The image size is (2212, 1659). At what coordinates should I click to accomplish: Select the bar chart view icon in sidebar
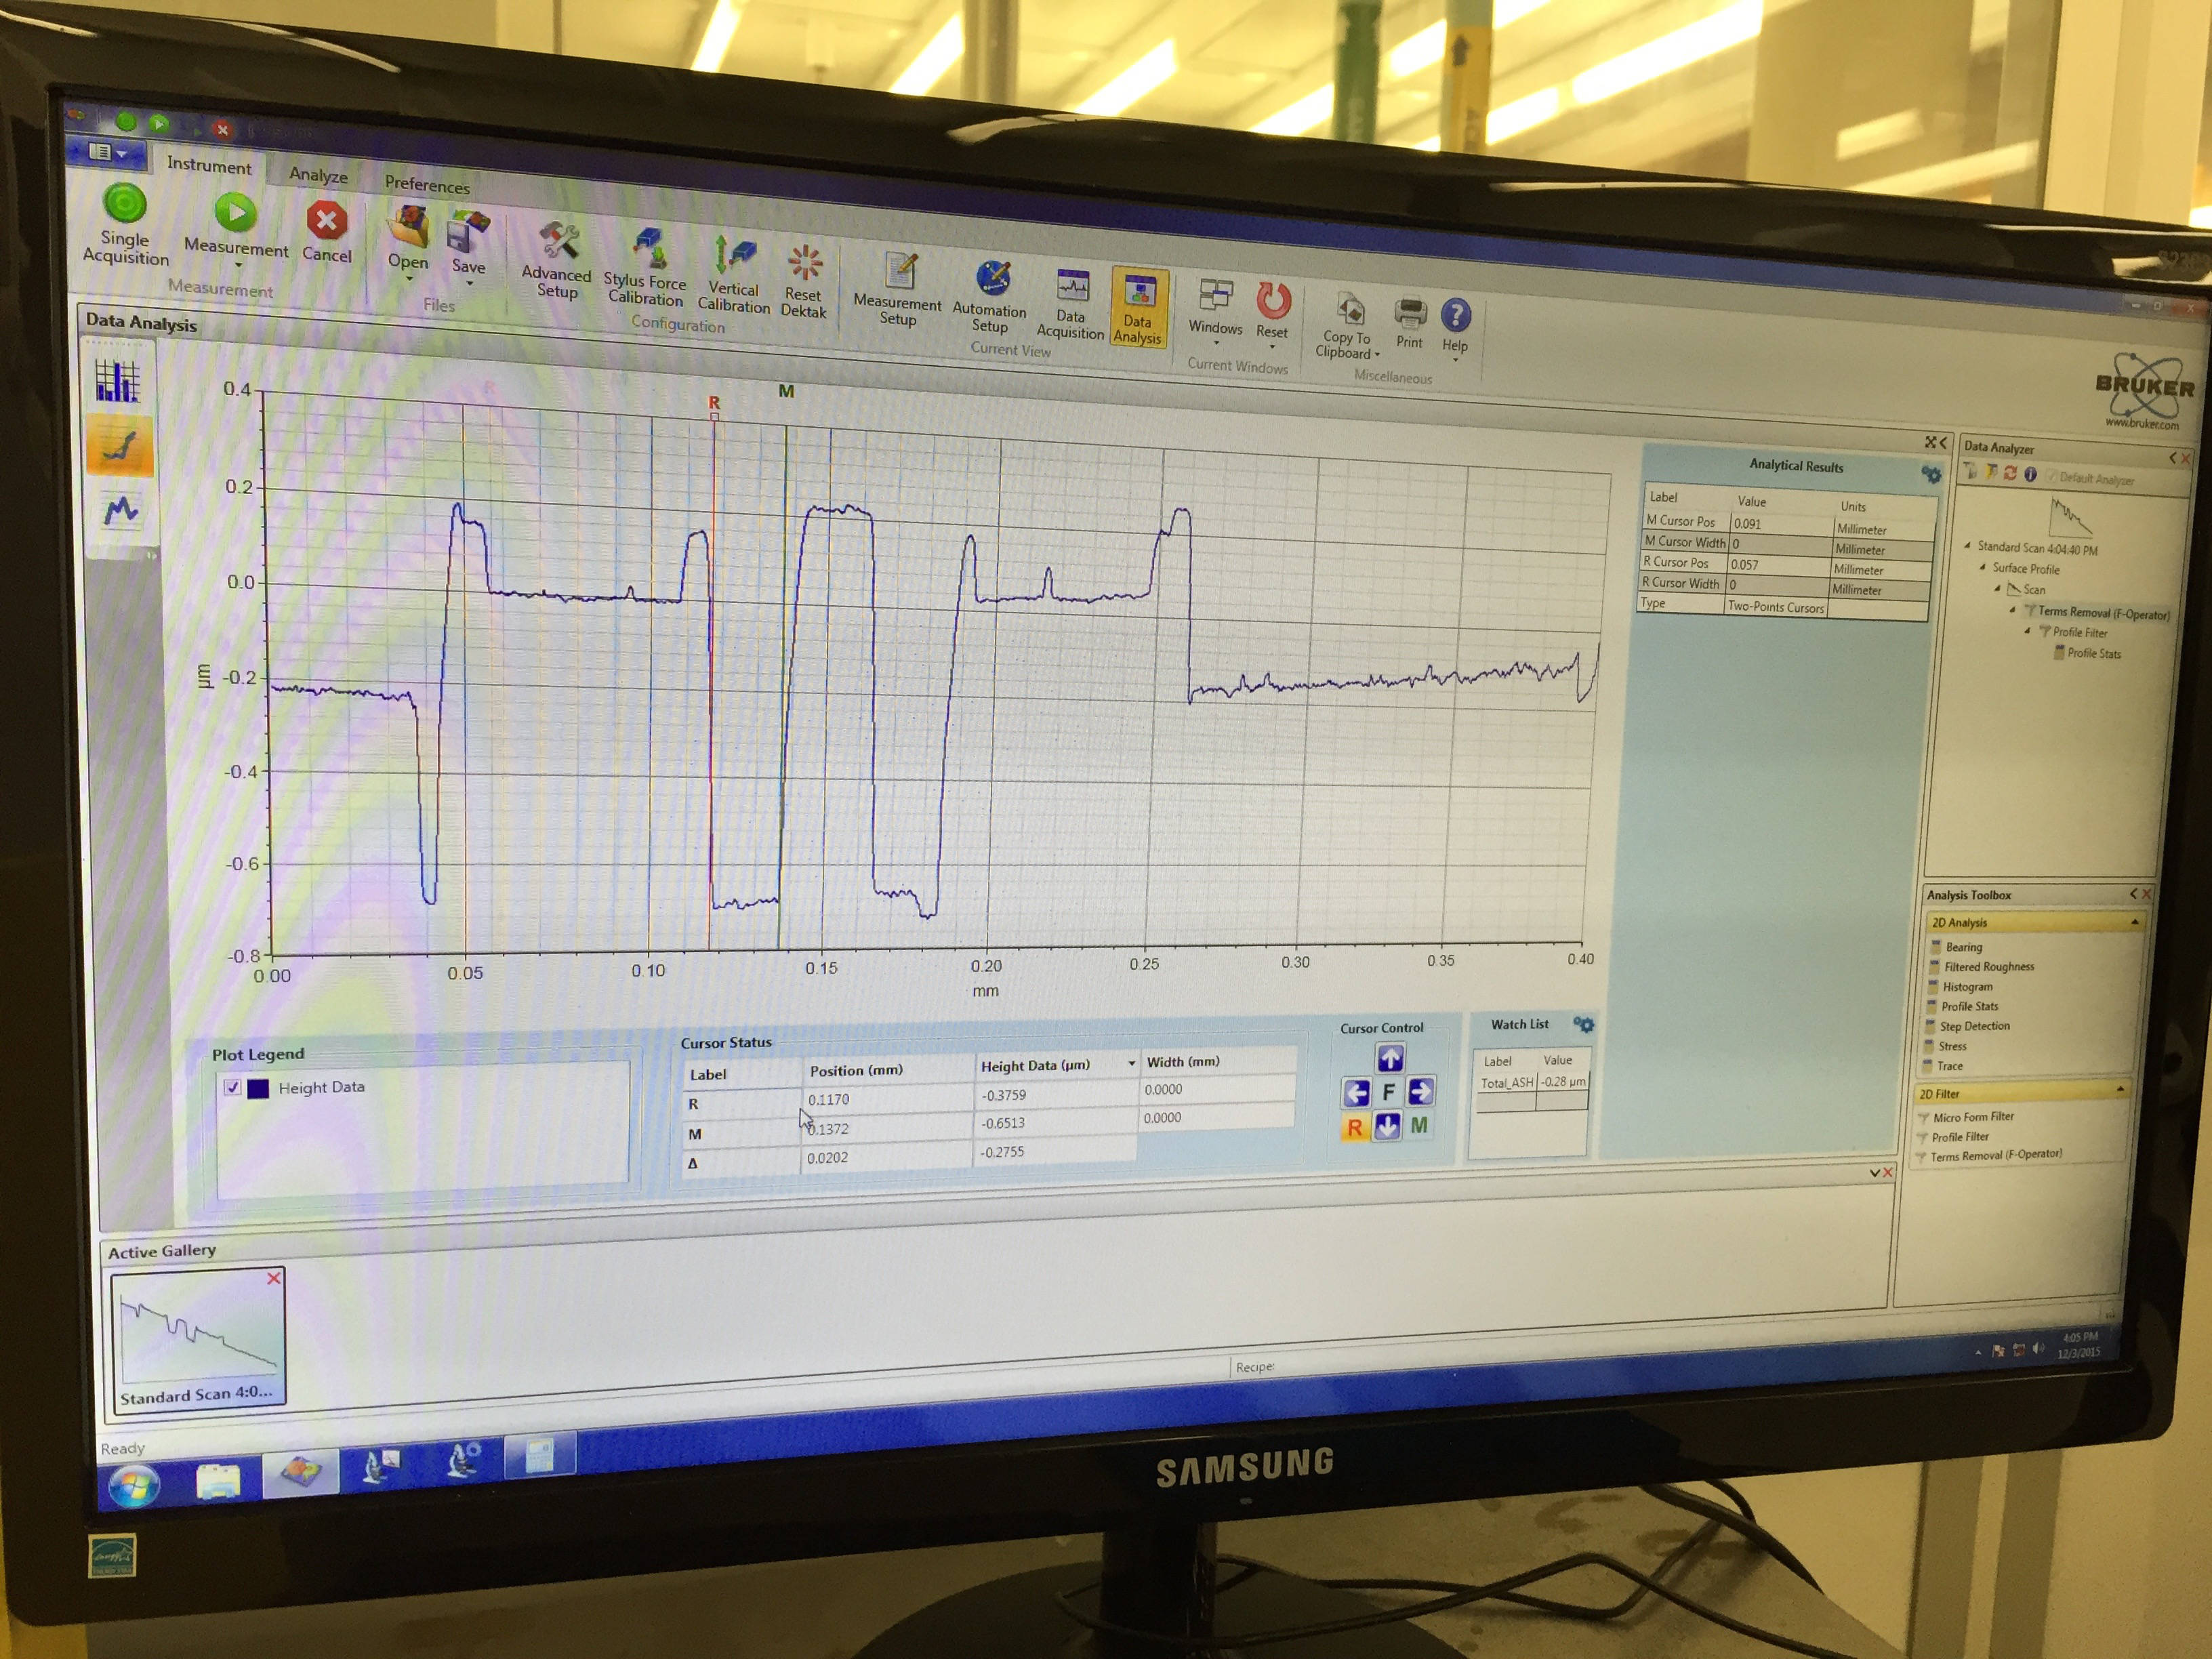(118, 380)
